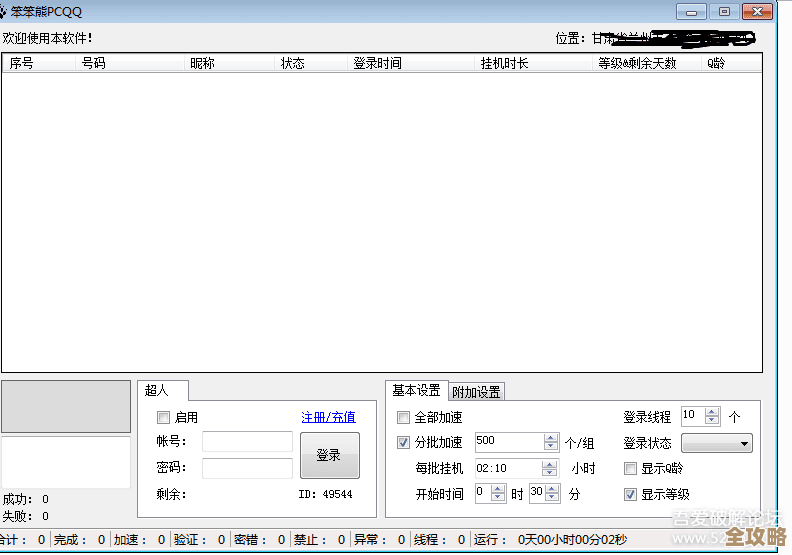Close the 笨笨熊PCQQ window

tap(758, 12)
